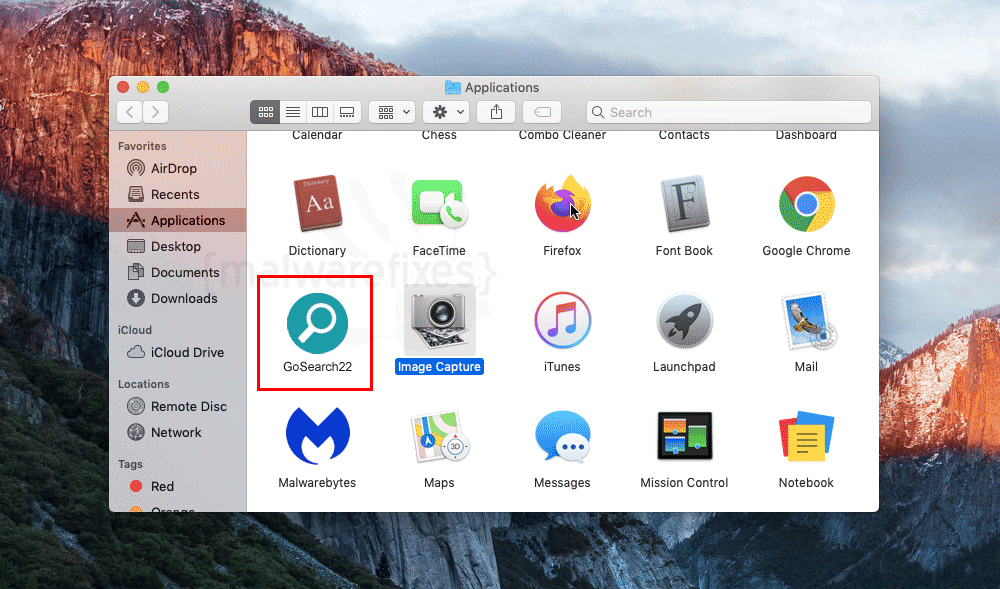Image resolution: width=1000 pixels, height=589 pixels.
Task: Select the Red tag in the sidebar
Action: pyautogui.click(x=178, y=486)
